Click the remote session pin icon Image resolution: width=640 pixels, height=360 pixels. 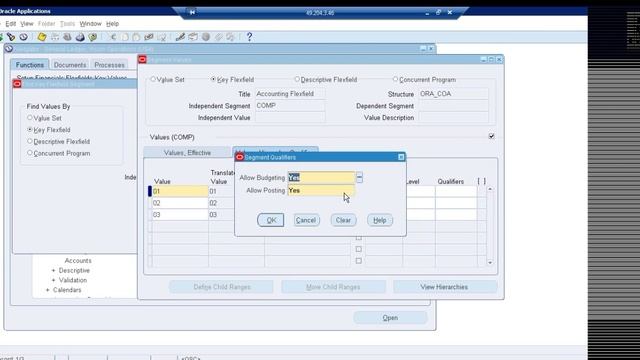tap(192, 12)
